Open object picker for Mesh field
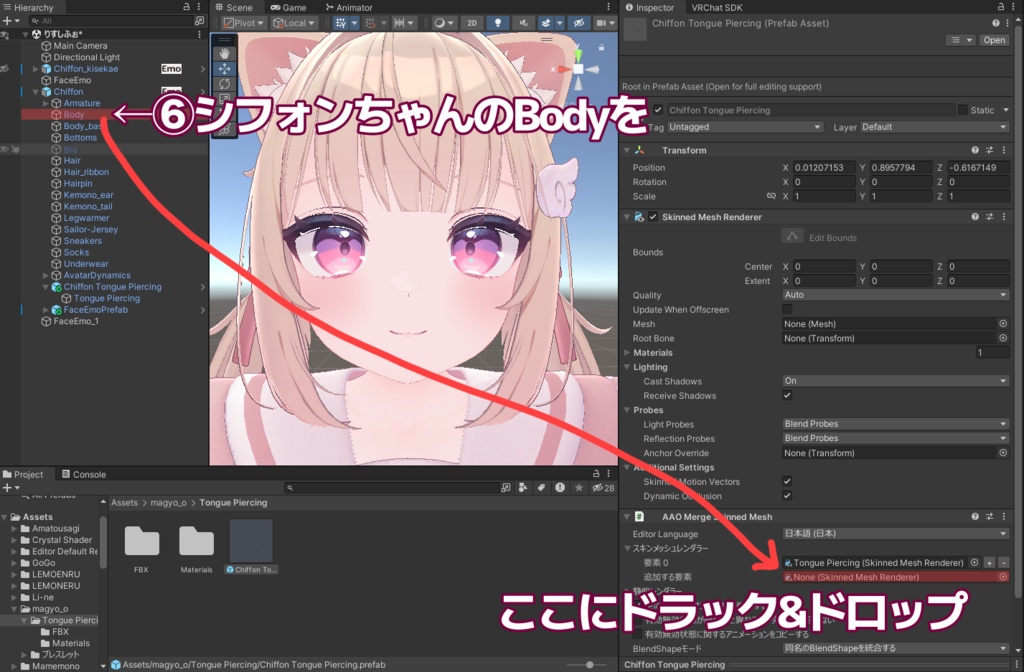Image resolution: width=1024 pixels, height=672 pixels. click(1002, 323)
